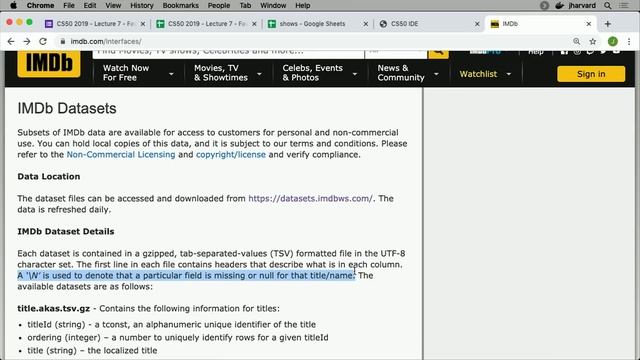The width and height of the screenshot is (640, 360).
Task: Click the ordering (integer) bullet line
Action: pos(178,338)
